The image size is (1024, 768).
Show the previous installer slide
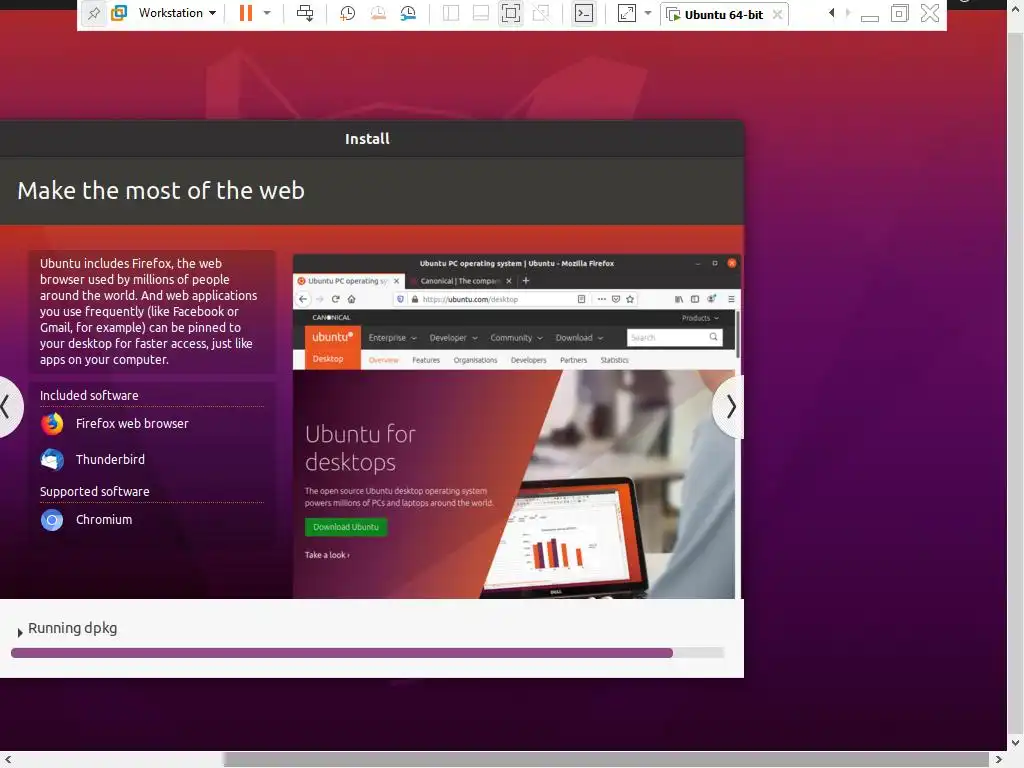click(9, 407)
